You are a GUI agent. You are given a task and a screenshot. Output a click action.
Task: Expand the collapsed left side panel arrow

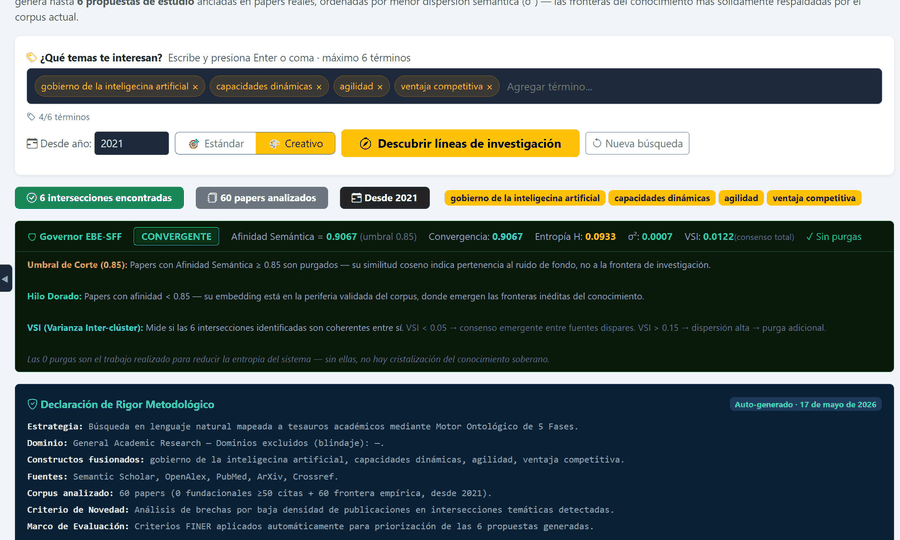tap(5, 279)
